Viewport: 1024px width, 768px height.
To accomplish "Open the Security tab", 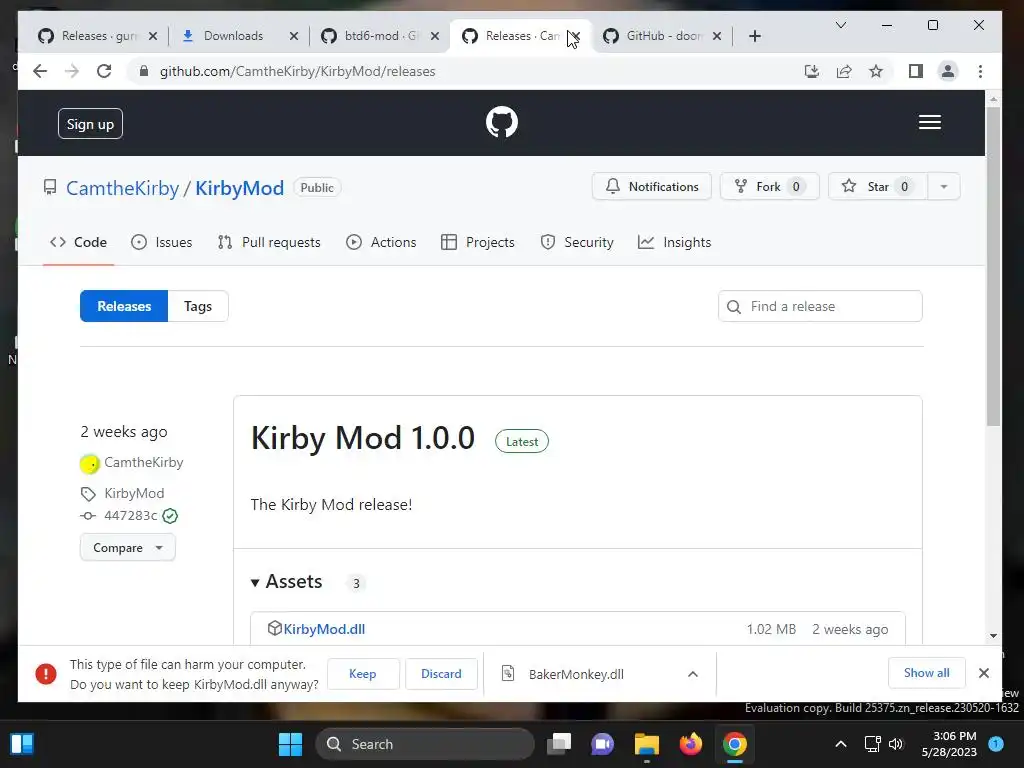I will 577,242.
